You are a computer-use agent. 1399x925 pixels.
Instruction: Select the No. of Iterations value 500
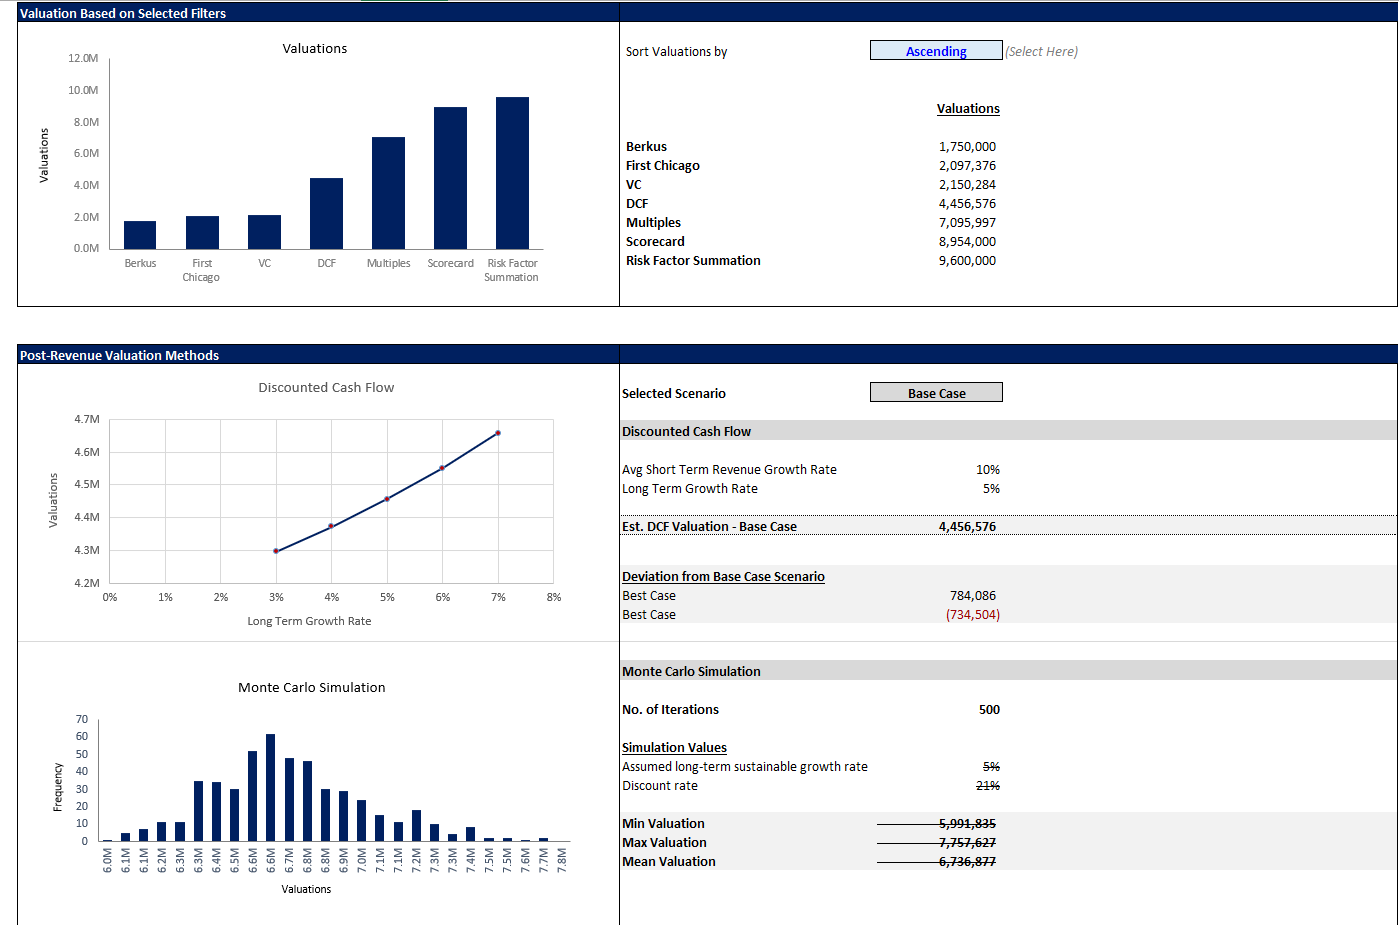pos(988,709)
